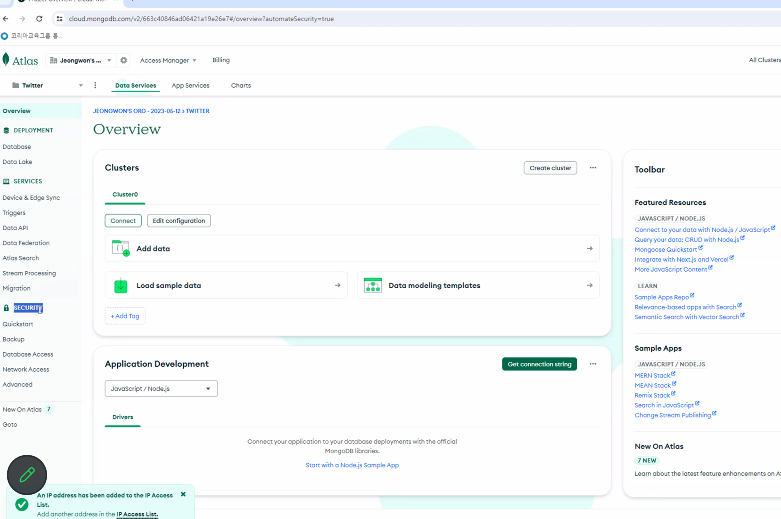
Task: Open Data Lake in the sidebar
Action: coord(17,162)
